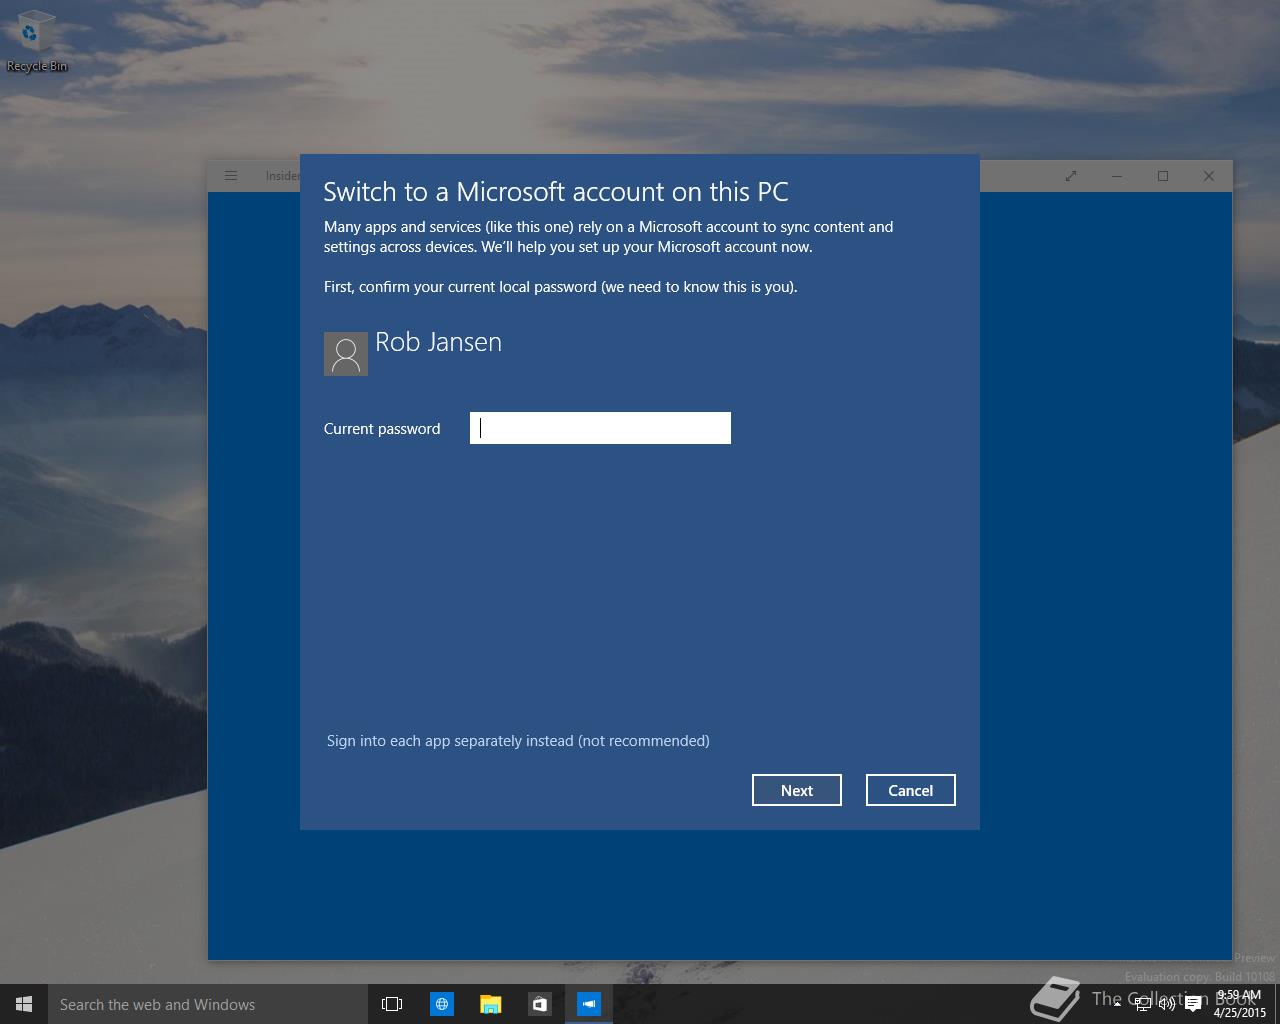Minimize the Insider window
This screenshot has height=1024, width=1280.
tap(1117, 176)
